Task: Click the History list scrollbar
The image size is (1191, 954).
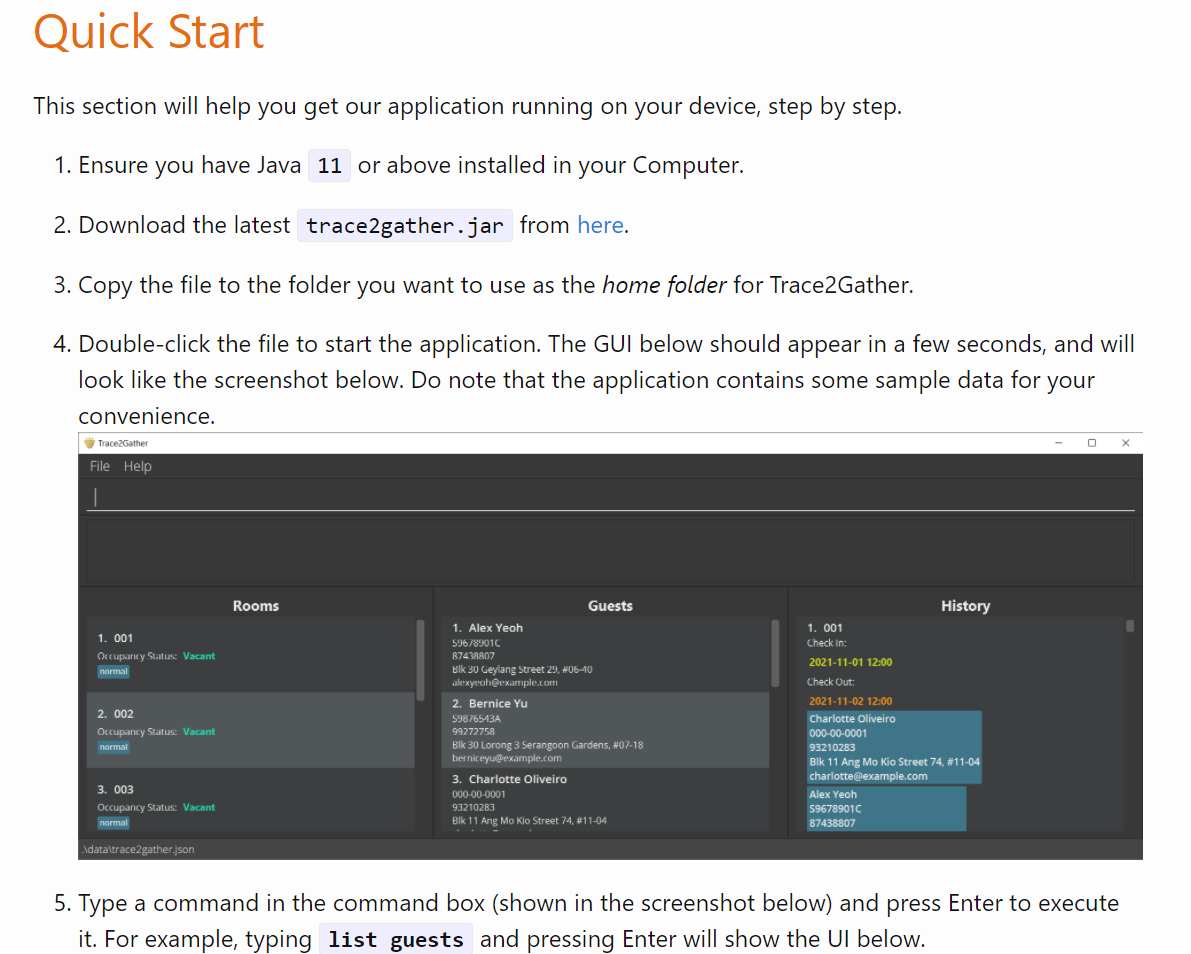Action: tap(1129, 627)
